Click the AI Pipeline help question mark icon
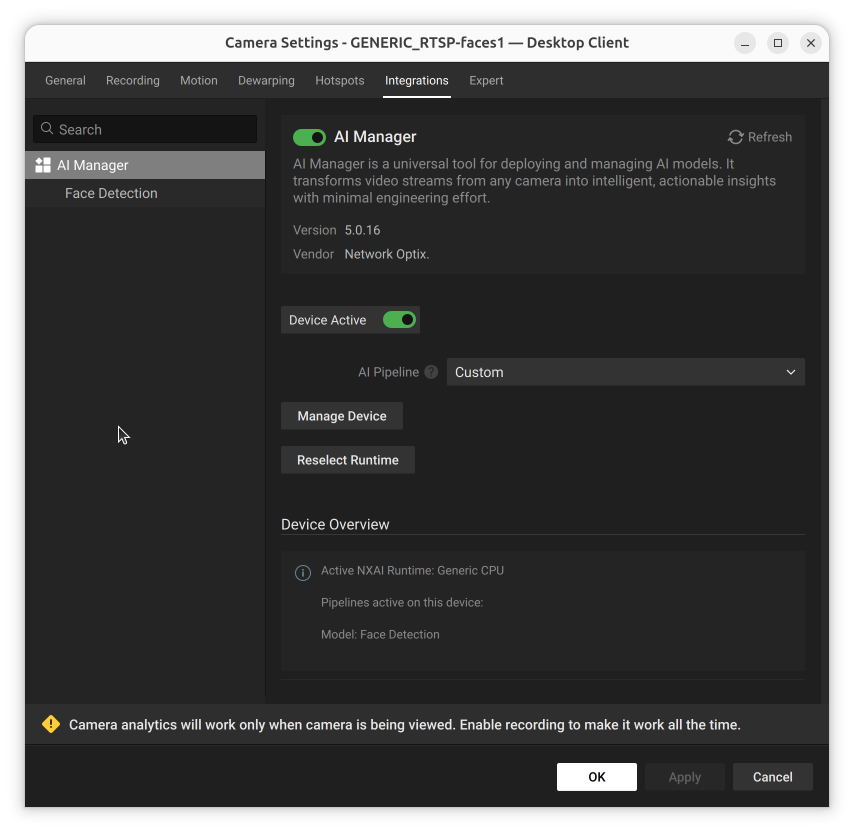 [x=431, y=372]
